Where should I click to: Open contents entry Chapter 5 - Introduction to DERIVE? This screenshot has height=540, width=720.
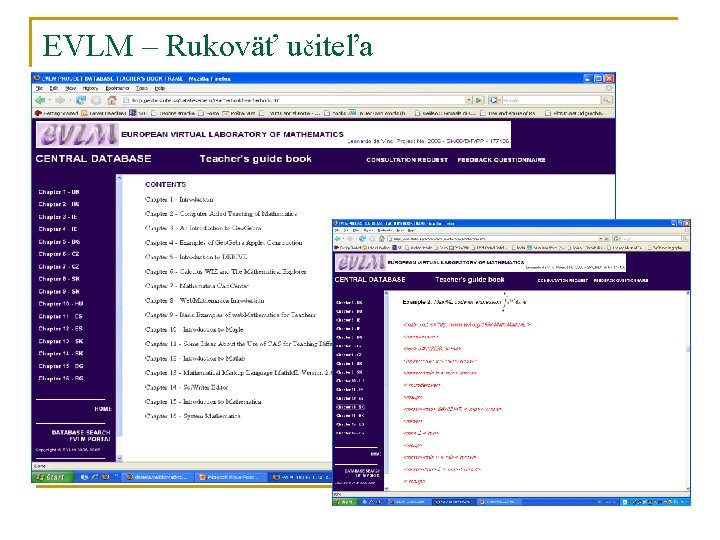point(196,257)
